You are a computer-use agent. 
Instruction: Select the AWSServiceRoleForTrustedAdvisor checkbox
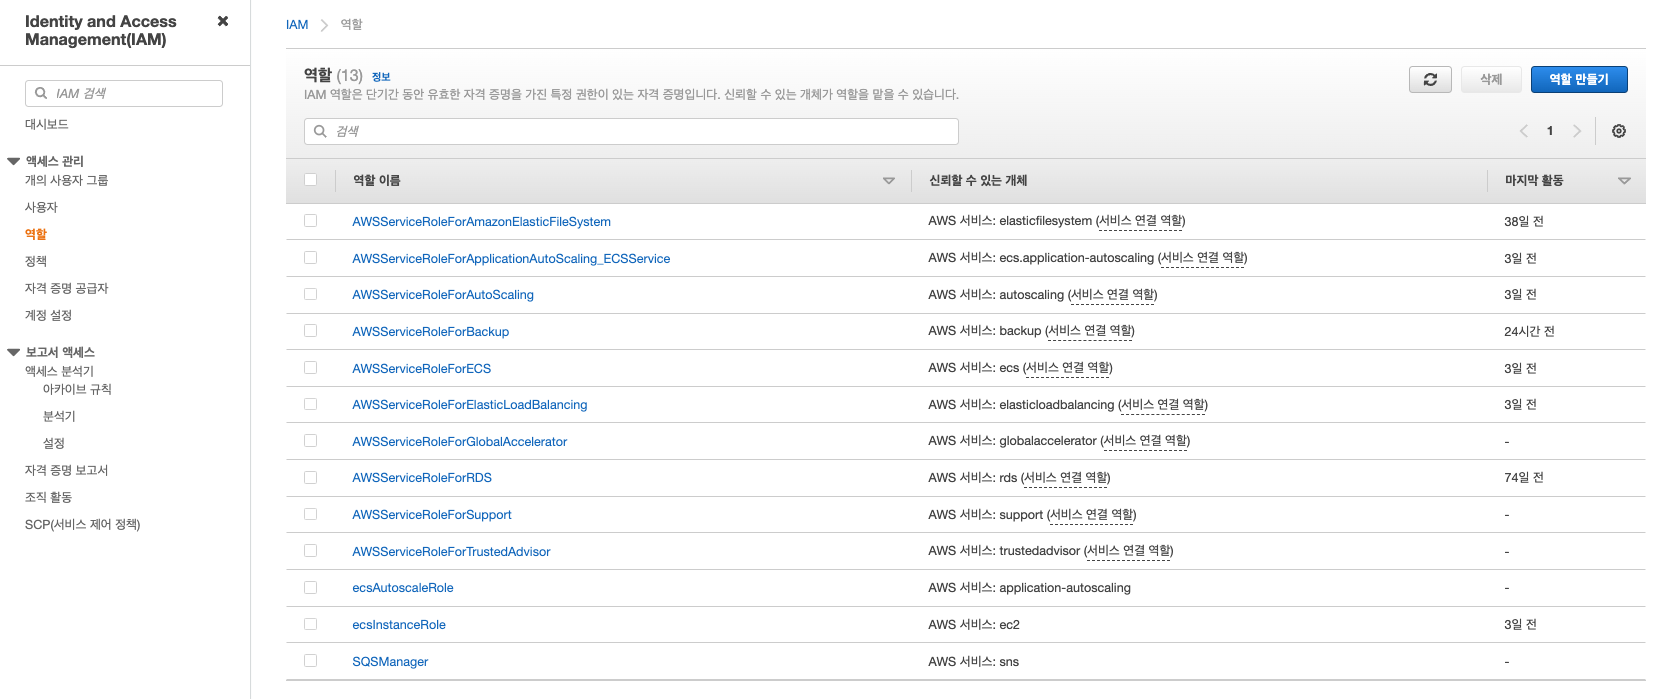(310, 551)
